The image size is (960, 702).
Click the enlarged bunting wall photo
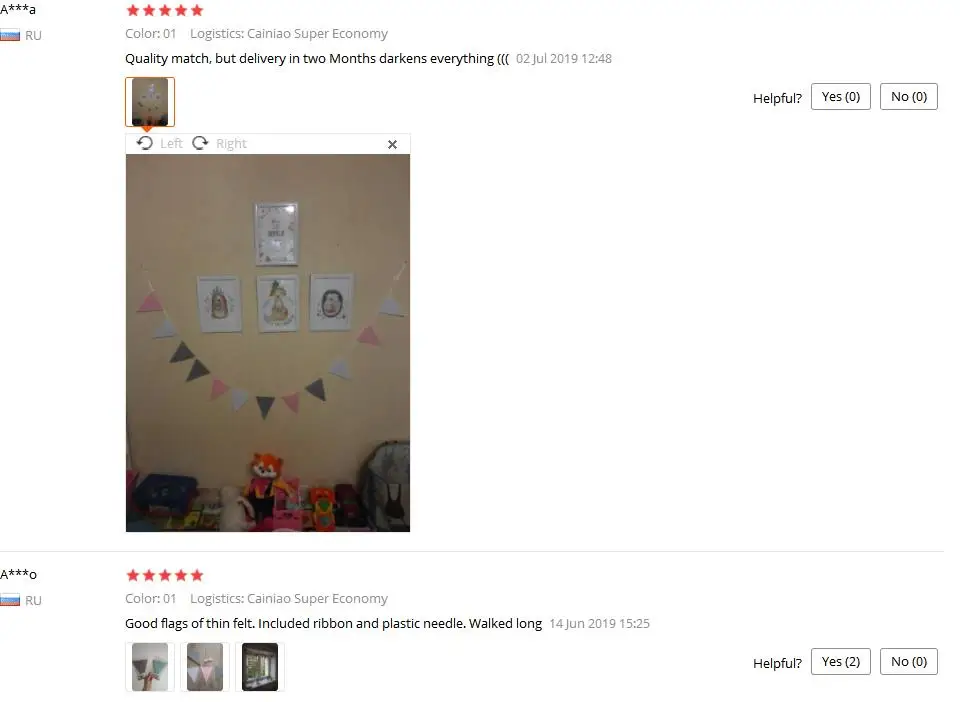point(268,343)
